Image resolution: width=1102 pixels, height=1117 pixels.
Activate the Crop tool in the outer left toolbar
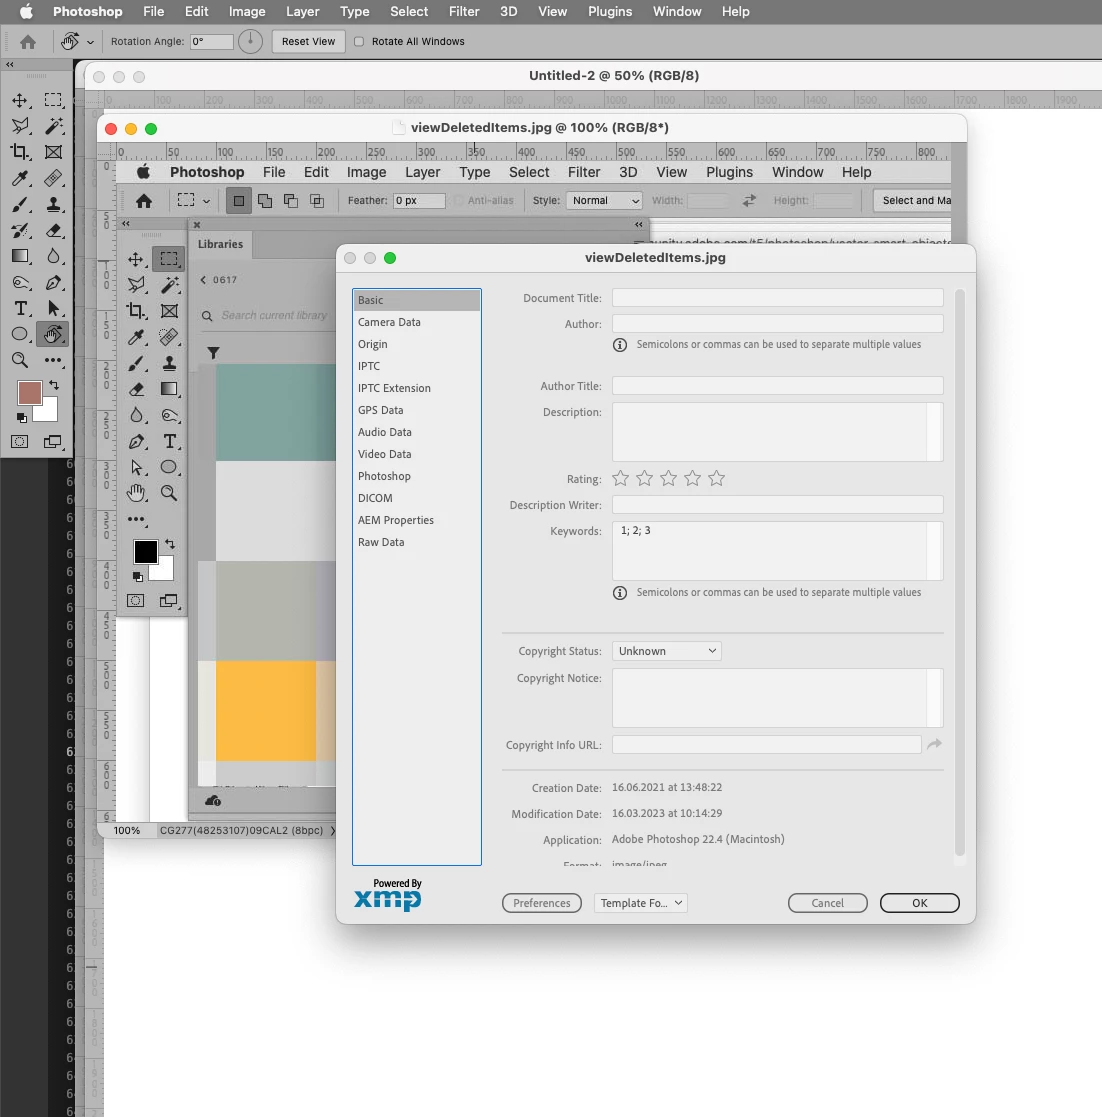click(x=20, y=152)
